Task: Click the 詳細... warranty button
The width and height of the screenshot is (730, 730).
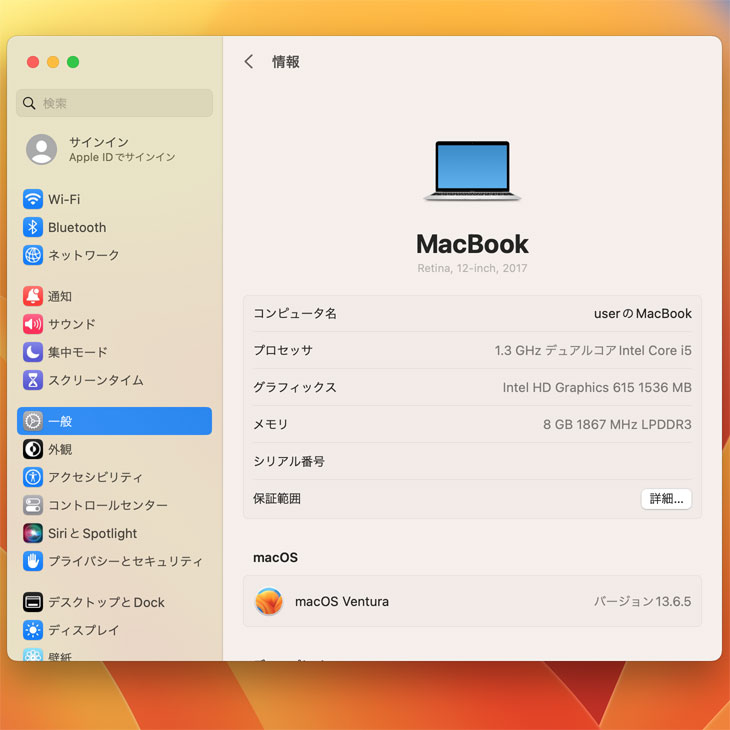Action: click(x=666, y=499)
